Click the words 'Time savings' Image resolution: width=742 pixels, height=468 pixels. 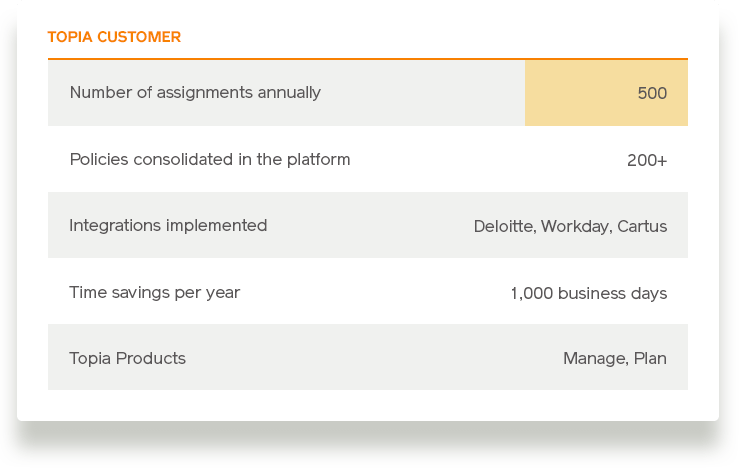(120, 293)
